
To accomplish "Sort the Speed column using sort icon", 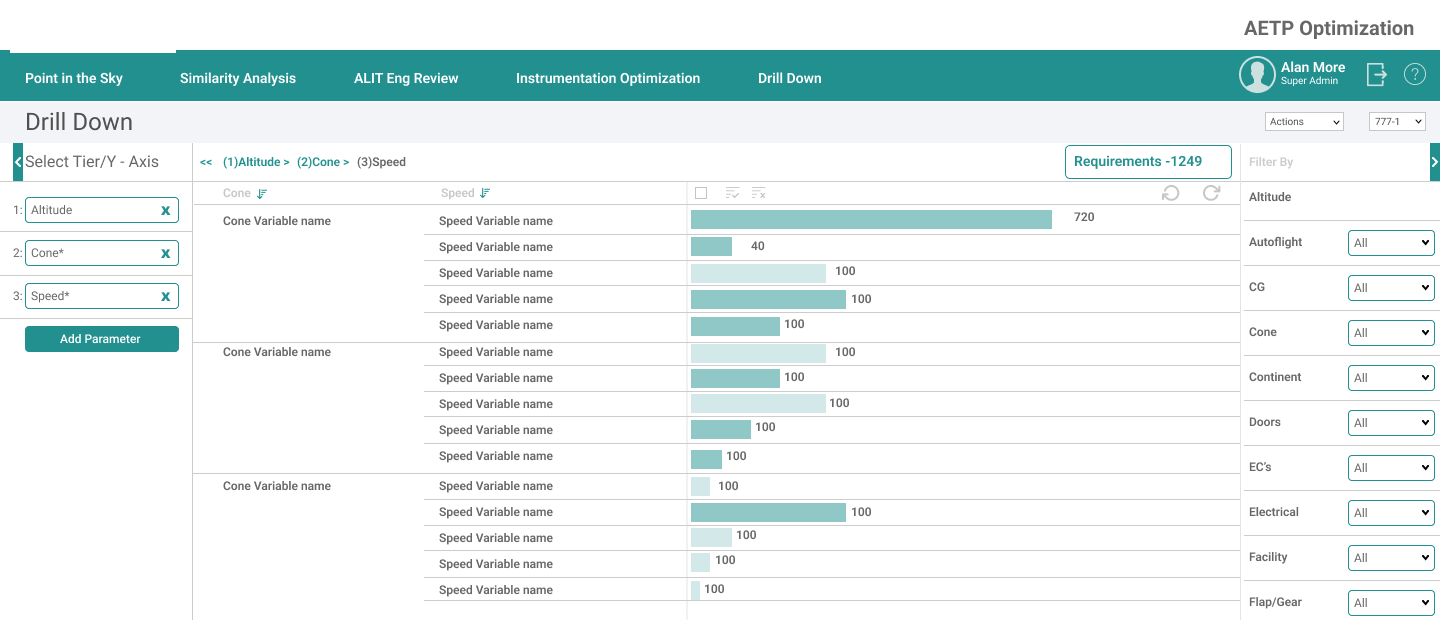I will click(485, 194).
